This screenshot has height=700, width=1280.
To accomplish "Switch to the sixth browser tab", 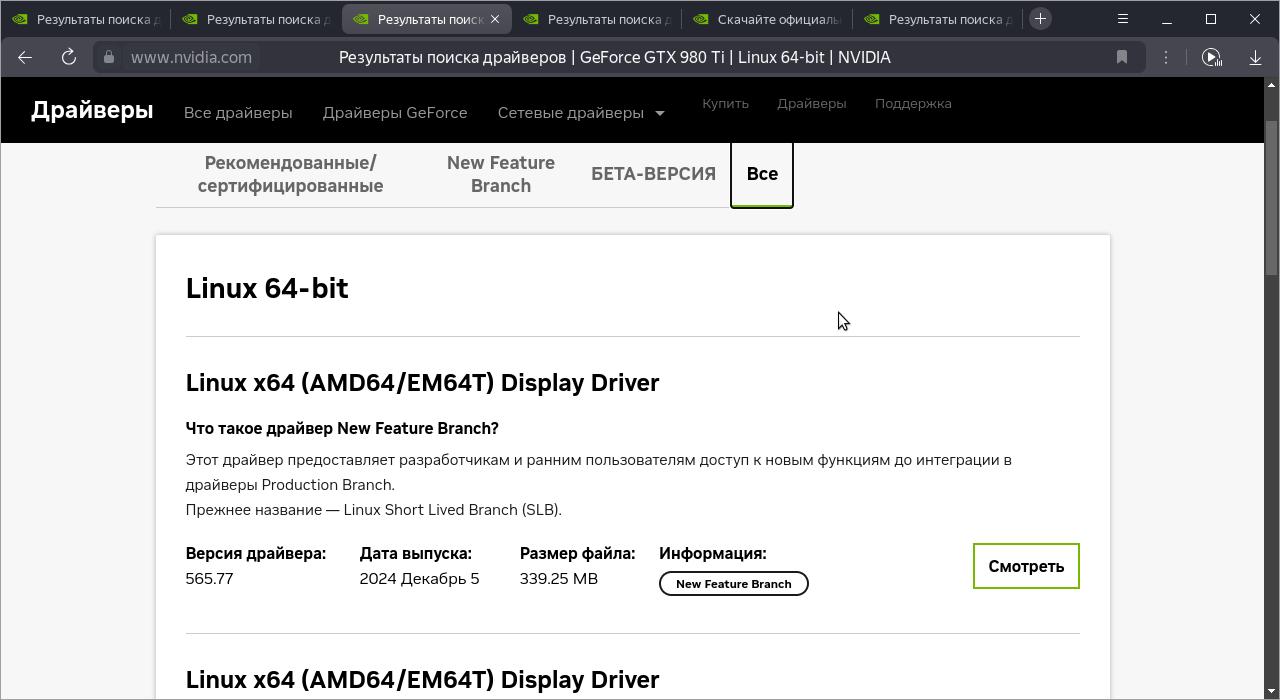I will 938,19.
